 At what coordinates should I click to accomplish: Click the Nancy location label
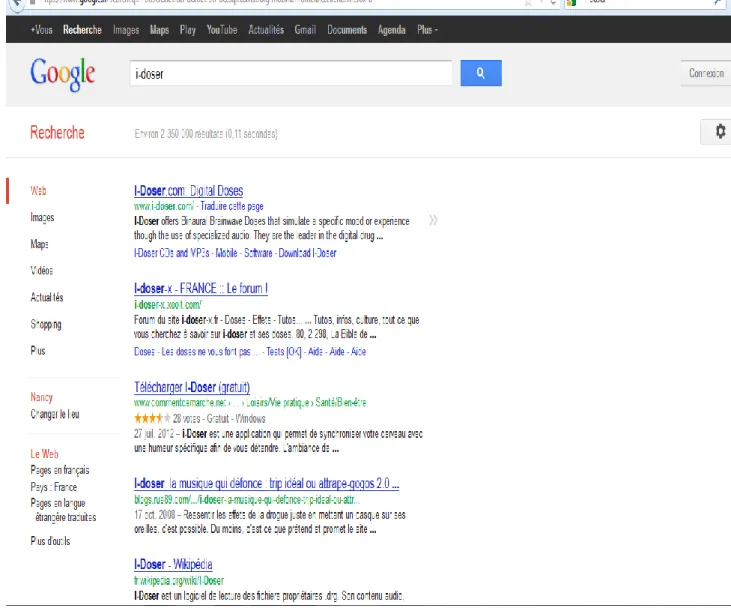[41, 397]
